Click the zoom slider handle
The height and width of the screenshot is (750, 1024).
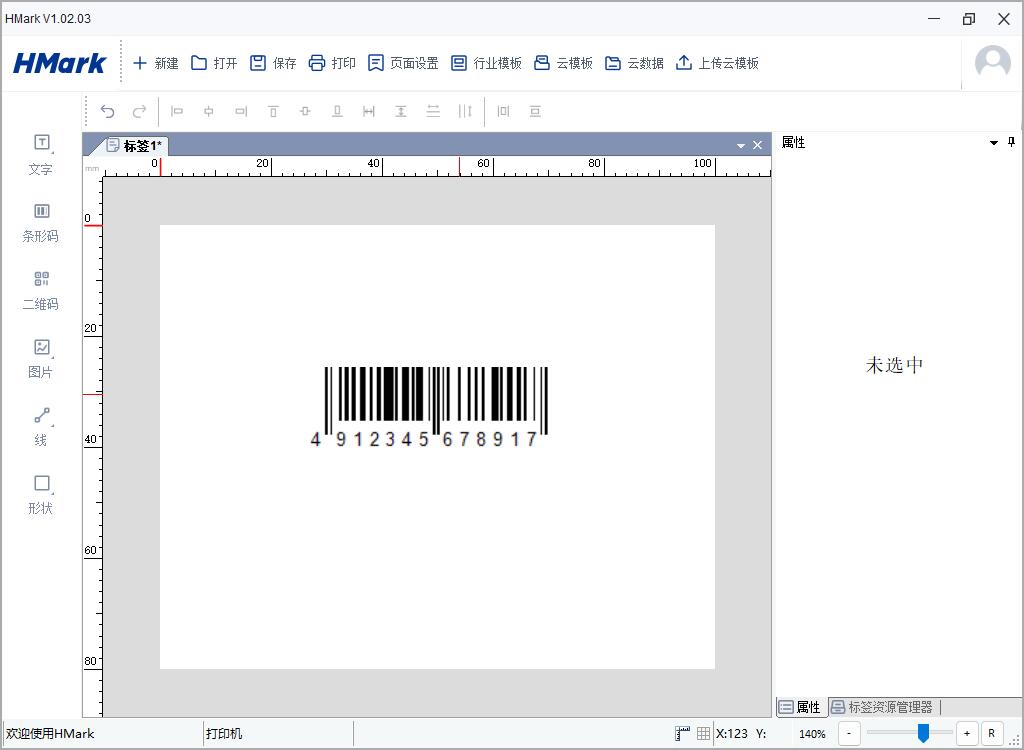coord(923,733)
